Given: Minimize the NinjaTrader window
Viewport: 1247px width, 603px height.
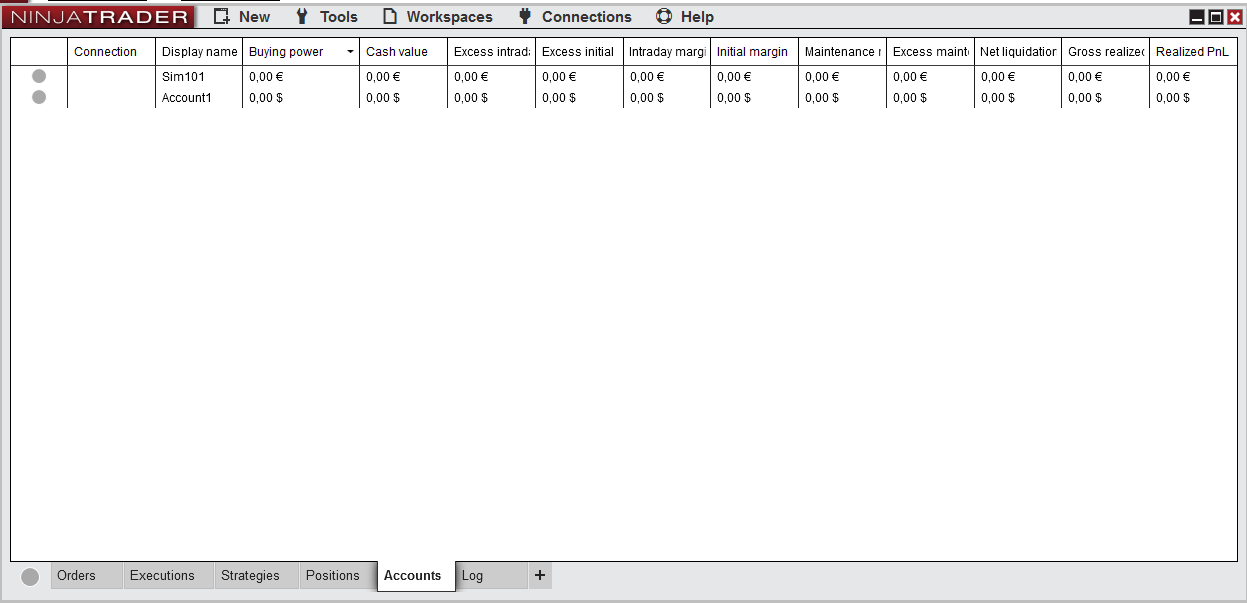Looking at the screenshot, I should (x=1197, y=17).
